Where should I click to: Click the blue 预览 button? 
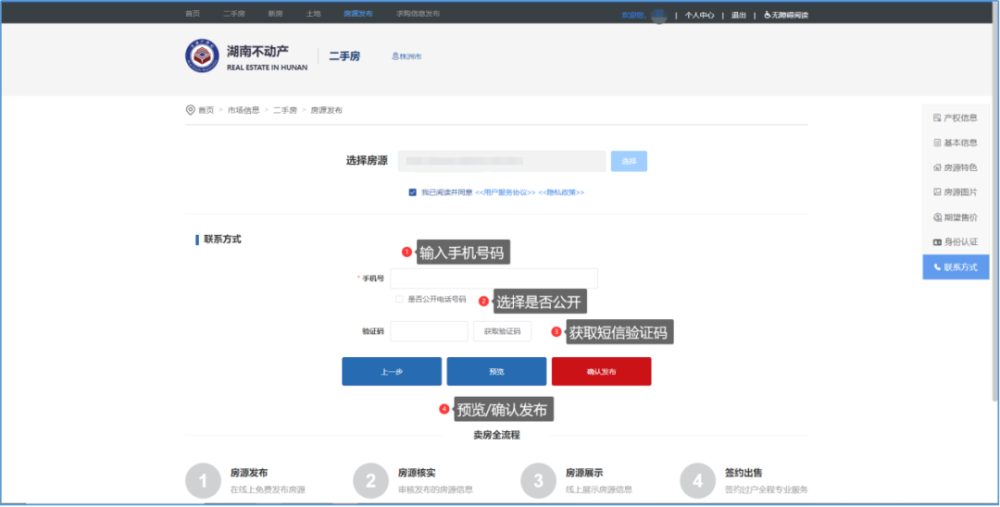tap(497, 372)
